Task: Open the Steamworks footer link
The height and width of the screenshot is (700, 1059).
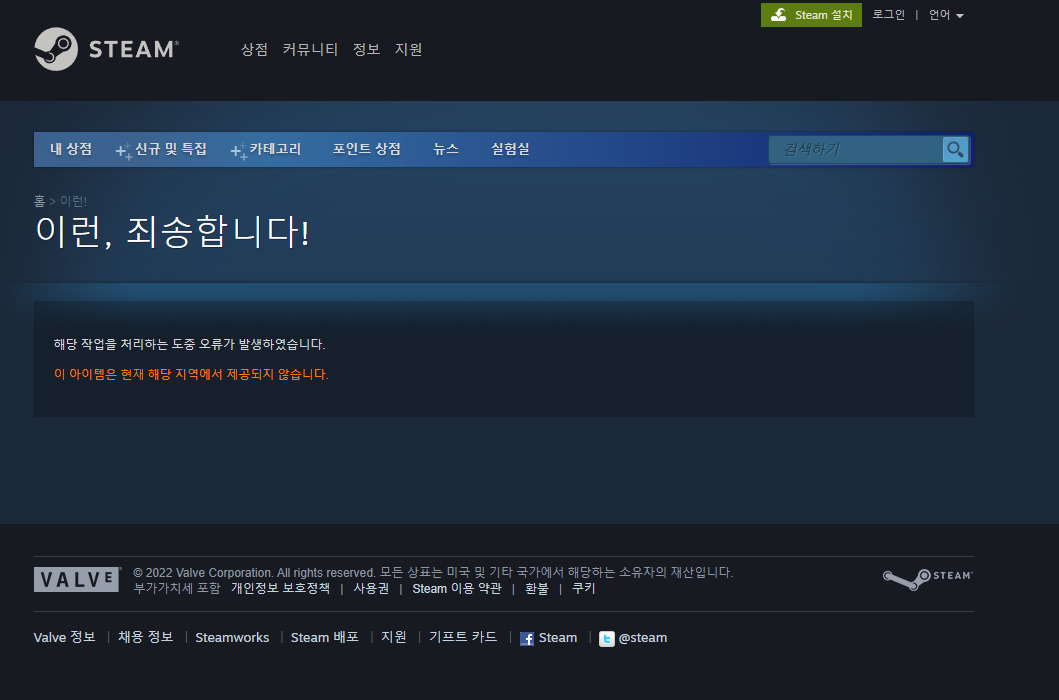Action: (232, 638)
